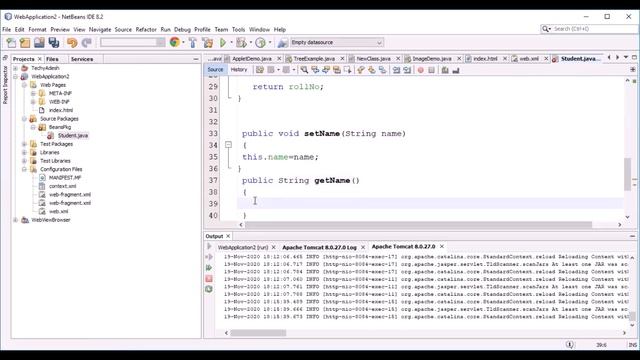Switch to the Files panel tab
Screen dimensions: 640x360
[52, 59]
